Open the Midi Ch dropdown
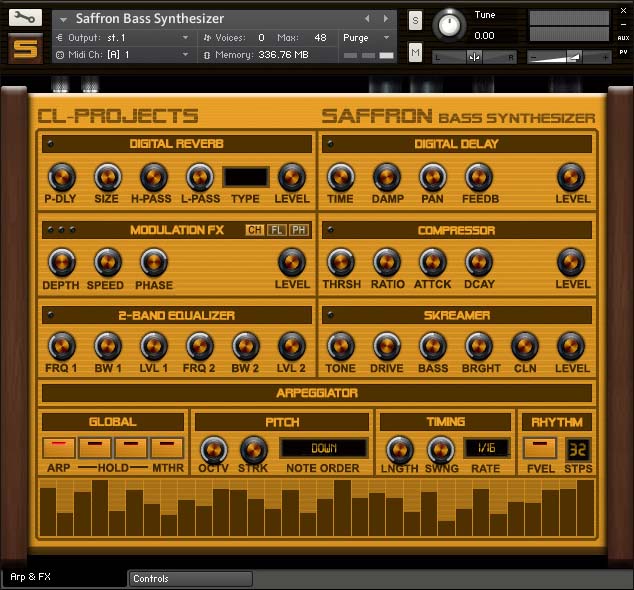The width and height of the screenshot is (634, 590). [x=123, y=55]
